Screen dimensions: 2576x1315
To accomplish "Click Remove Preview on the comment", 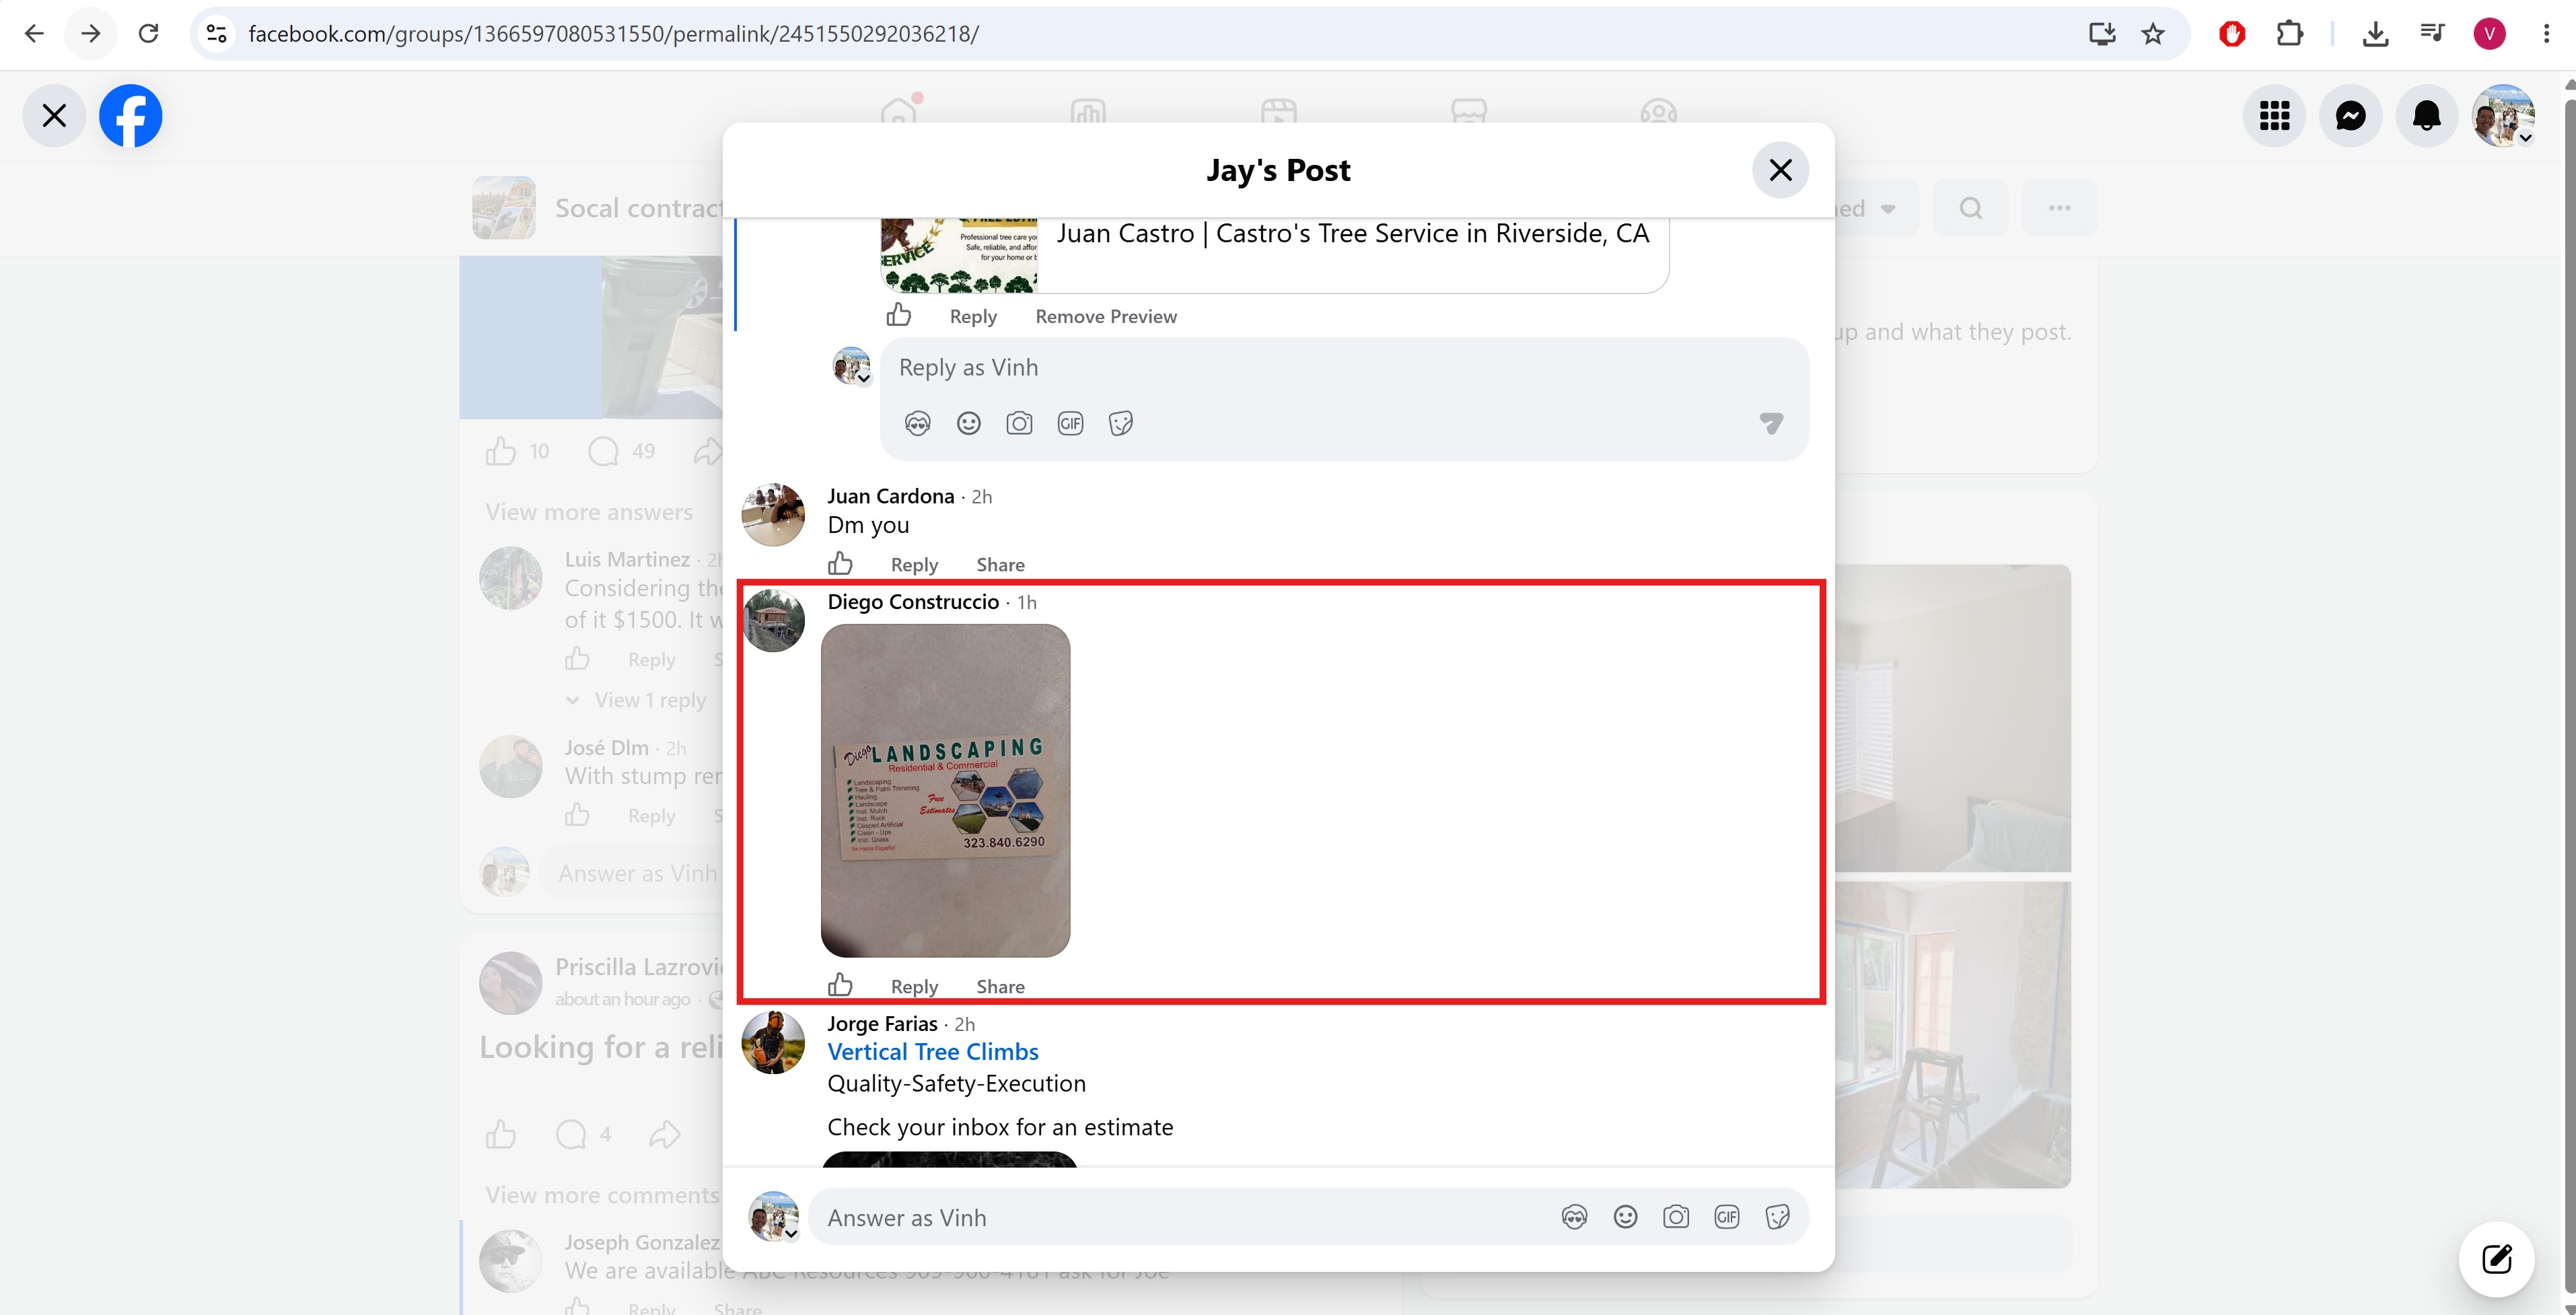I will (1106, 316).
